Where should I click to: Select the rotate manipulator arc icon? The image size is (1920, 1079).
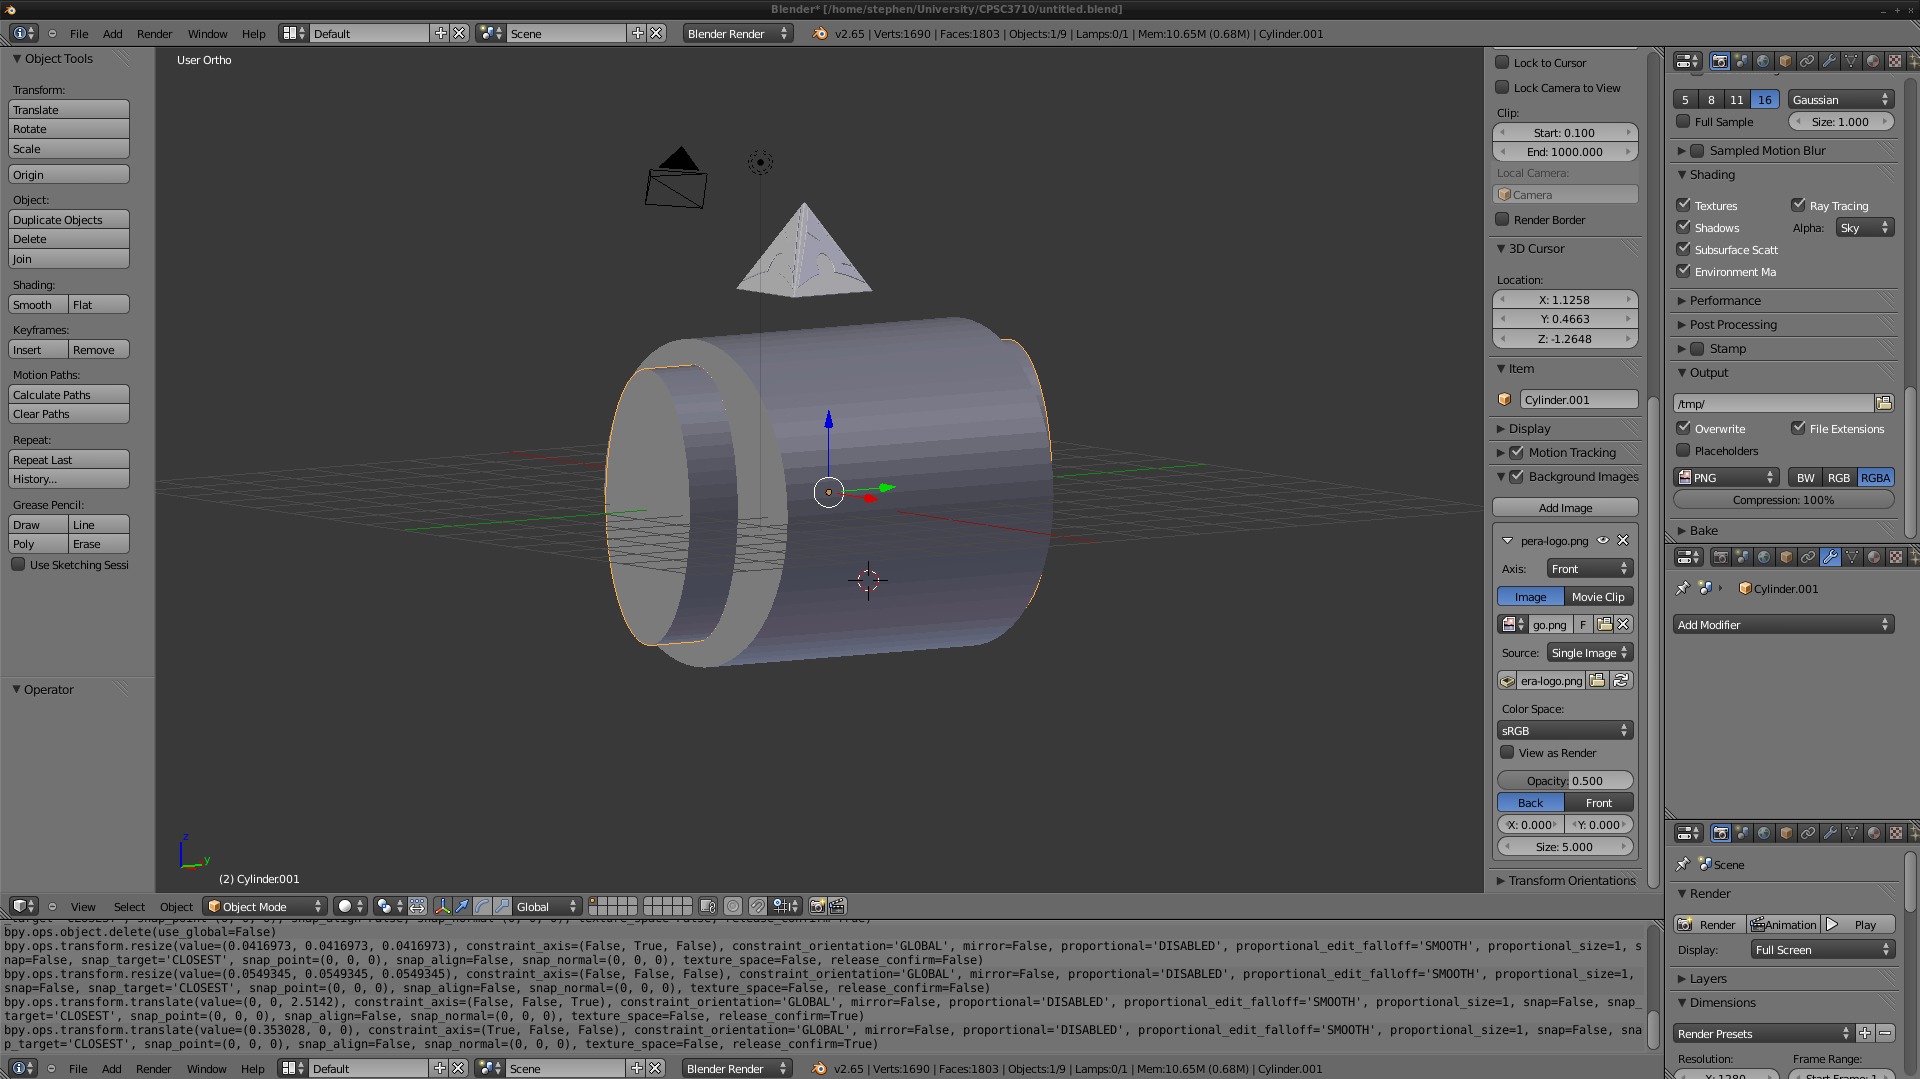coord(482,906)
